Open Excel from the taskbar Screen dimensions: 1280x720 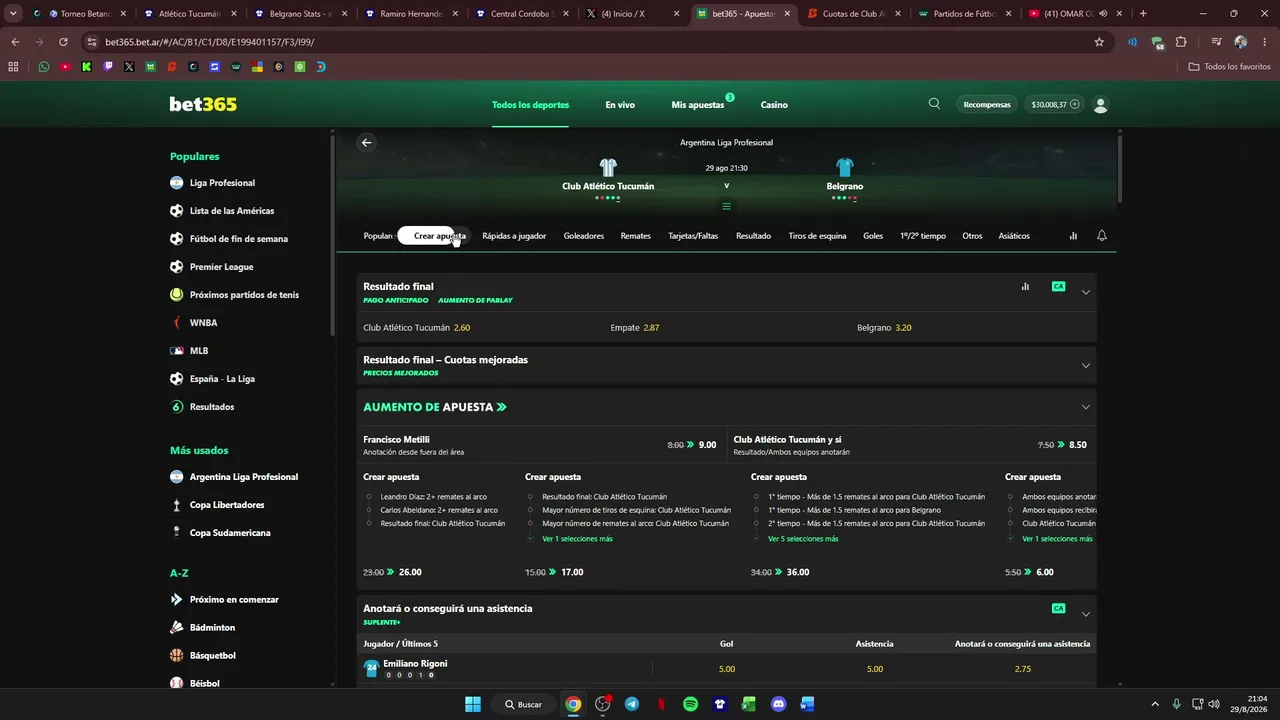[x=748, y=704]
